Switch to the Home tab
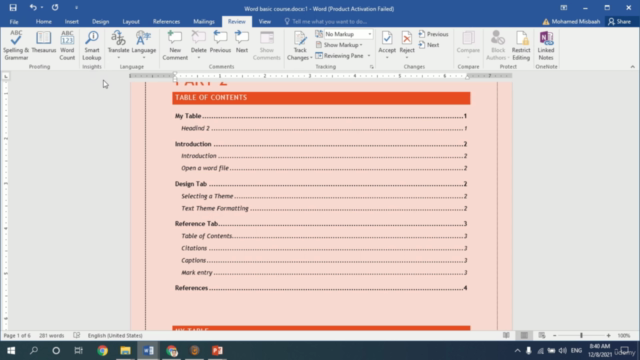 pyautogui.click(x=43, y=22)
